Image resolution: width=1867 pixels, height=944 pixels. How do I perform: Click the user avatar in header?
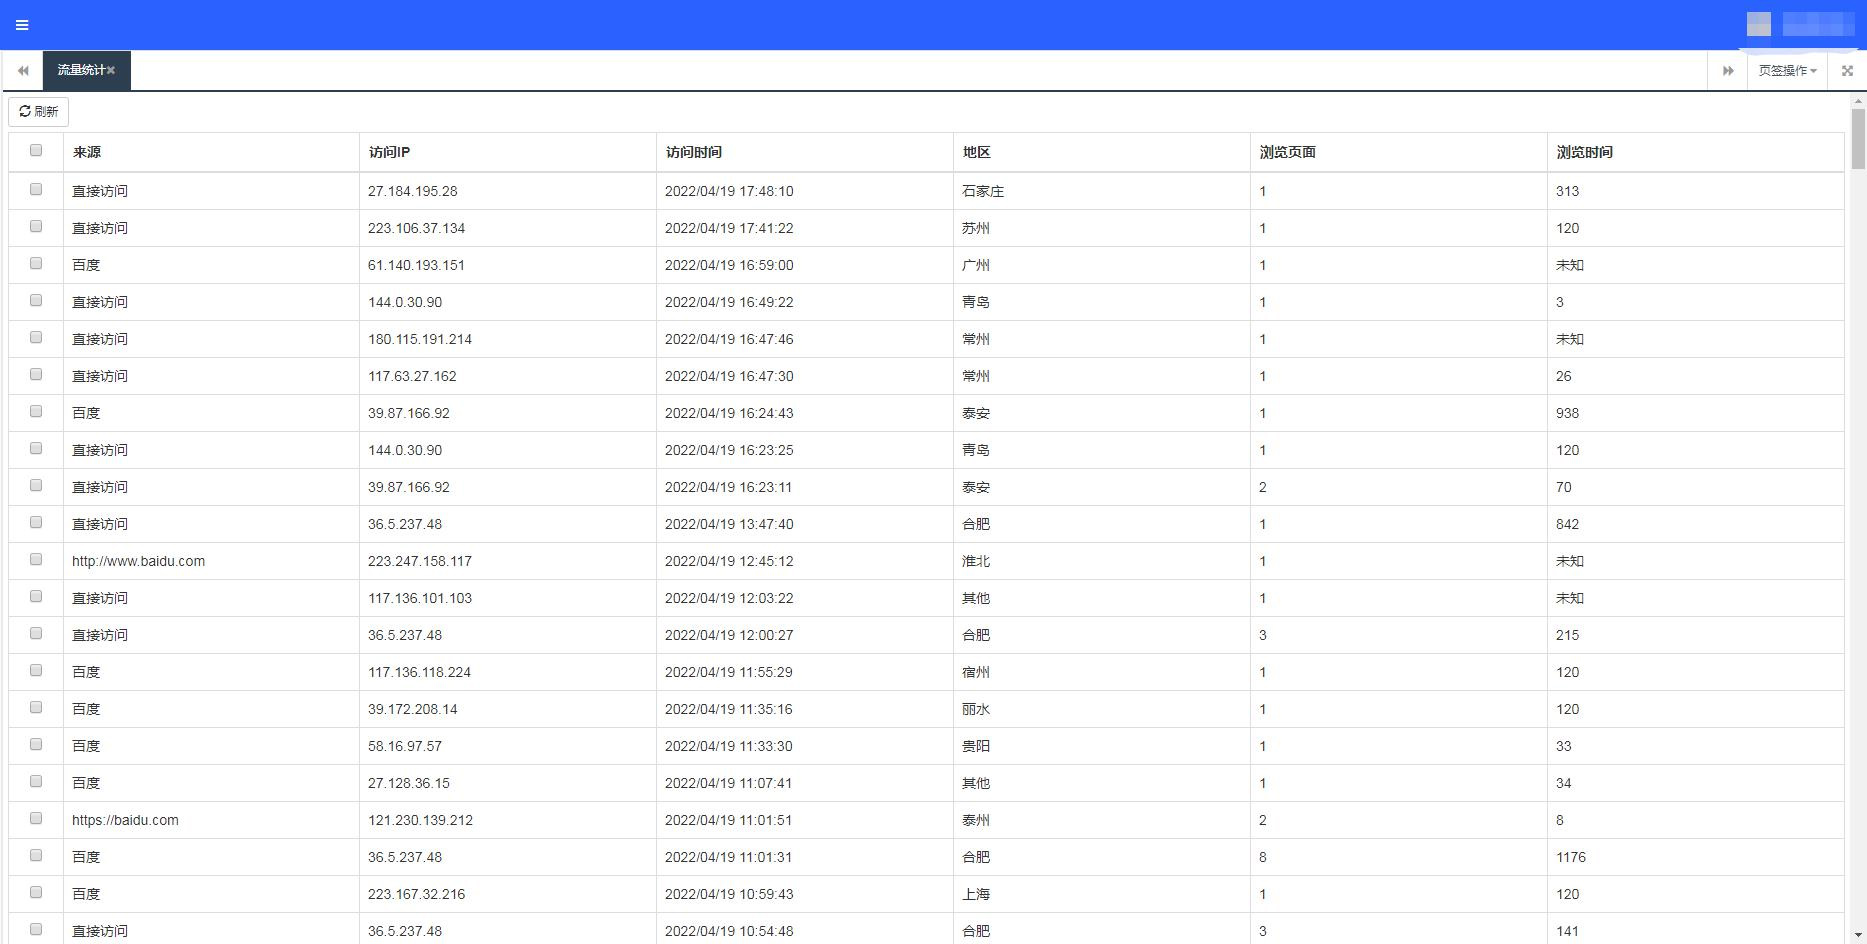pyautogui.click(x=1758, y=24)
